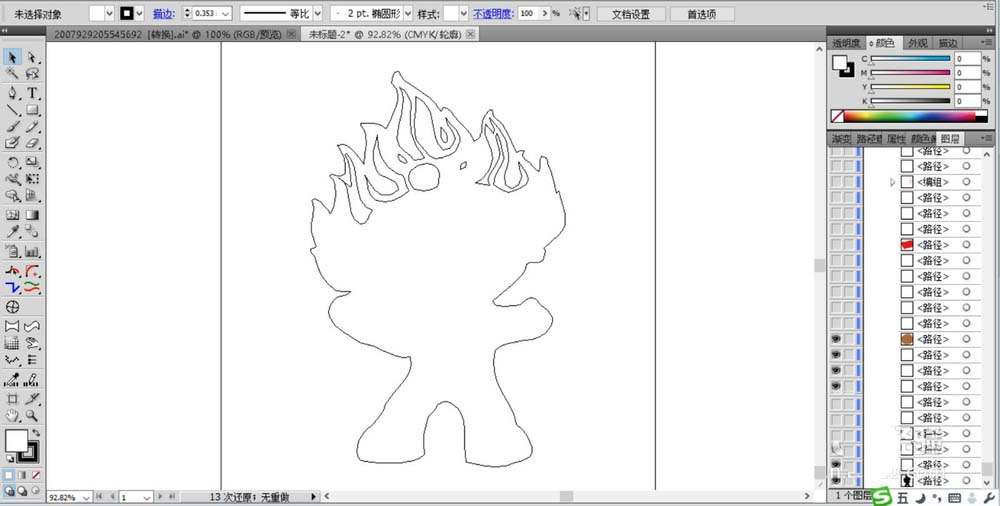Open the 外观 panel tab

(918, 43)
